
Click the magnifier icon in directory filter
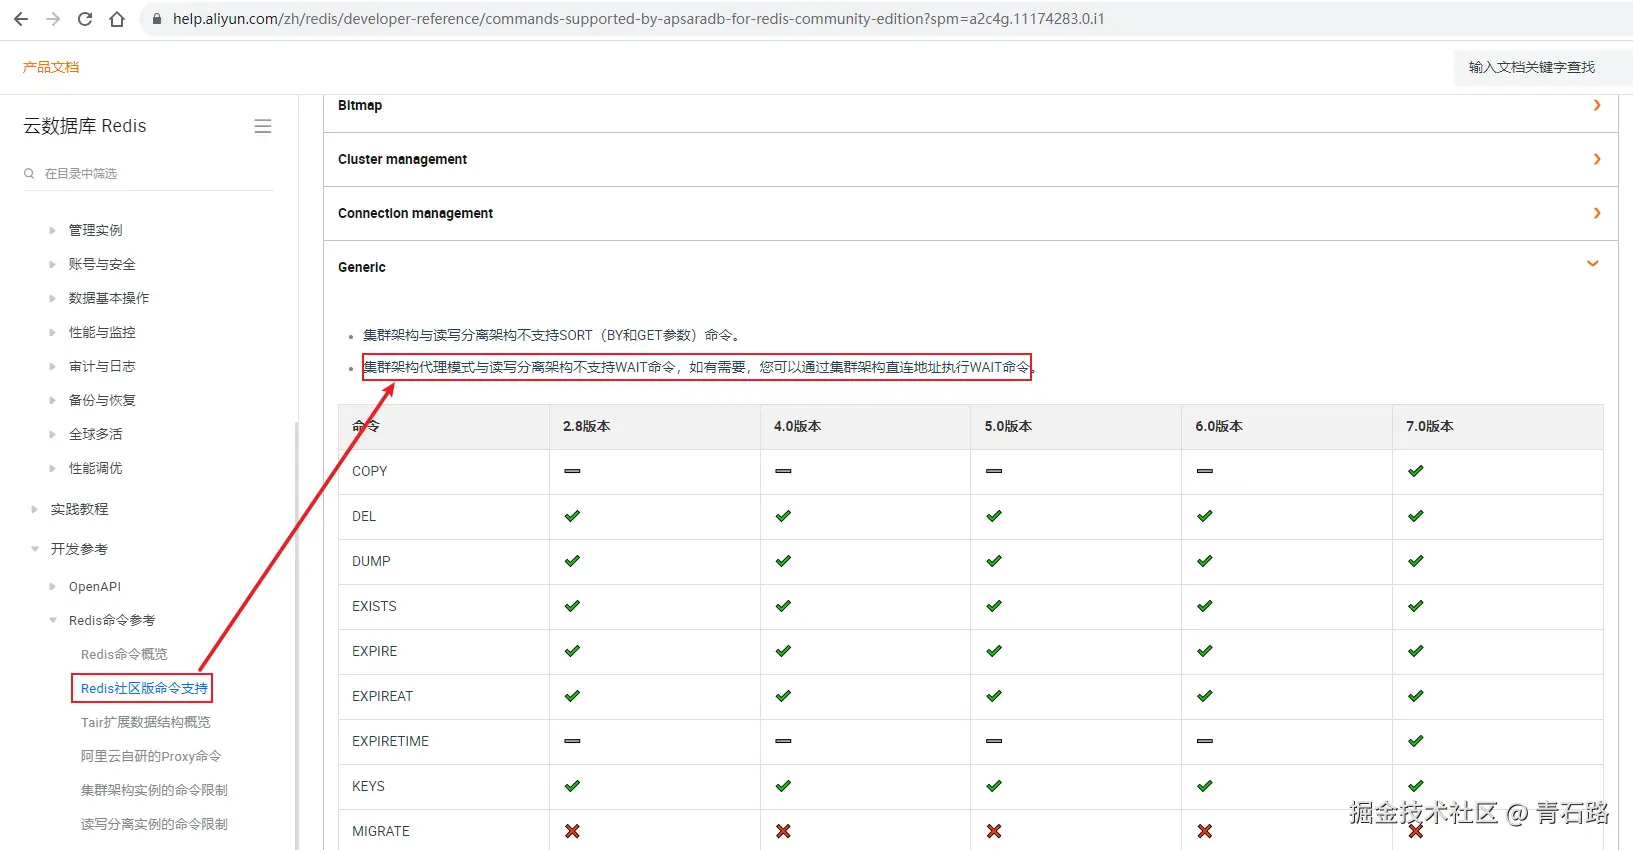point(29,173)
